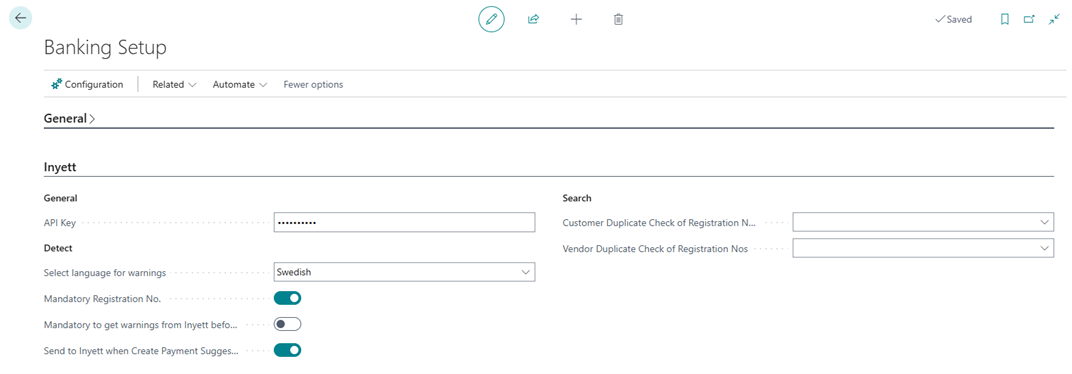Click the Saved status indicator
Viewport: 1072px width, 374px height.
tap(953, 20)
